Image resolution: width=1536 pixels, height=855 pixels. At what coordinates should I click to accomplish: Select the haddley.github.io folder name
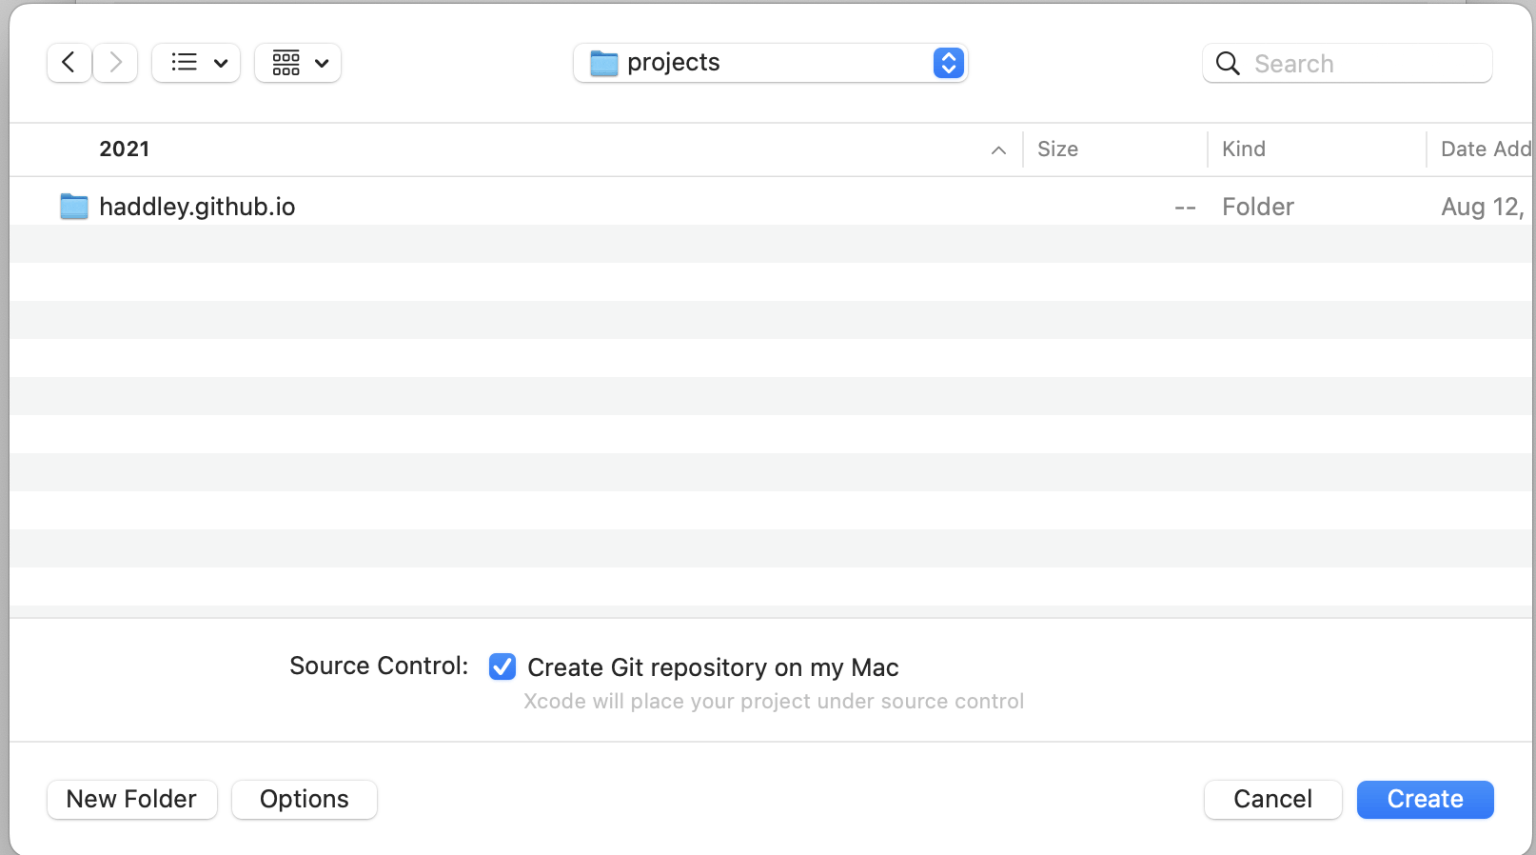(197, 207)
